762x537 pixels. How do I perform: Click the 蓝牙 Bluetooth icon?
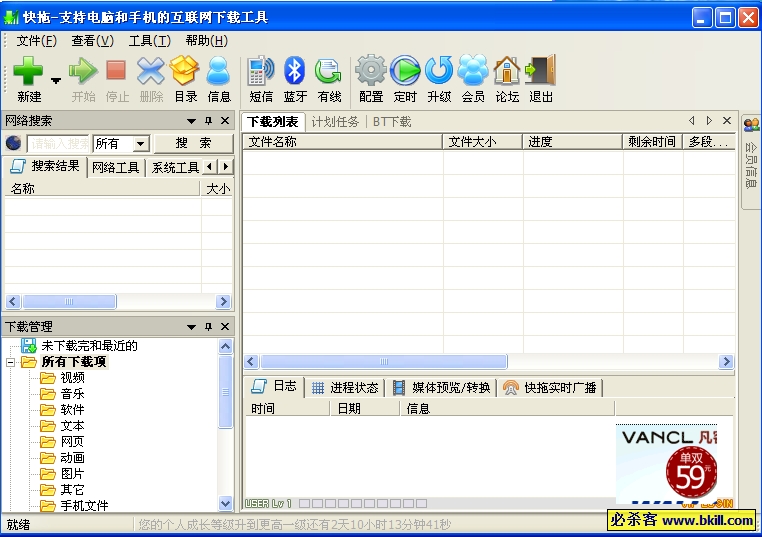point(294,71)
